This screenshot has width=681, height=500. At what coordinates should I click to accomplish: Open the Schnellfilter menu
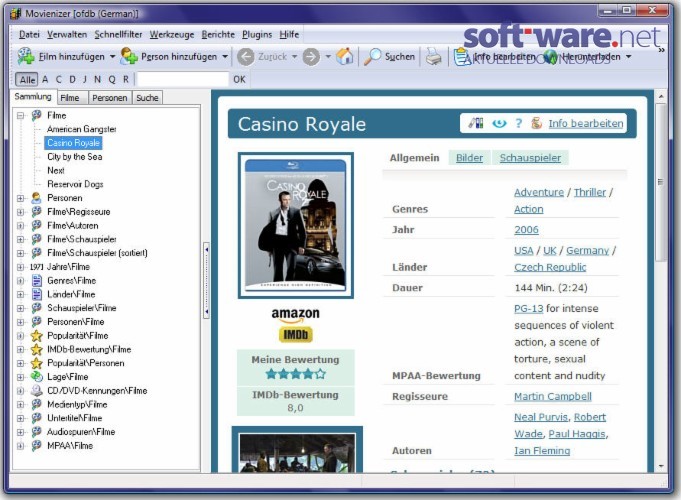118,34
